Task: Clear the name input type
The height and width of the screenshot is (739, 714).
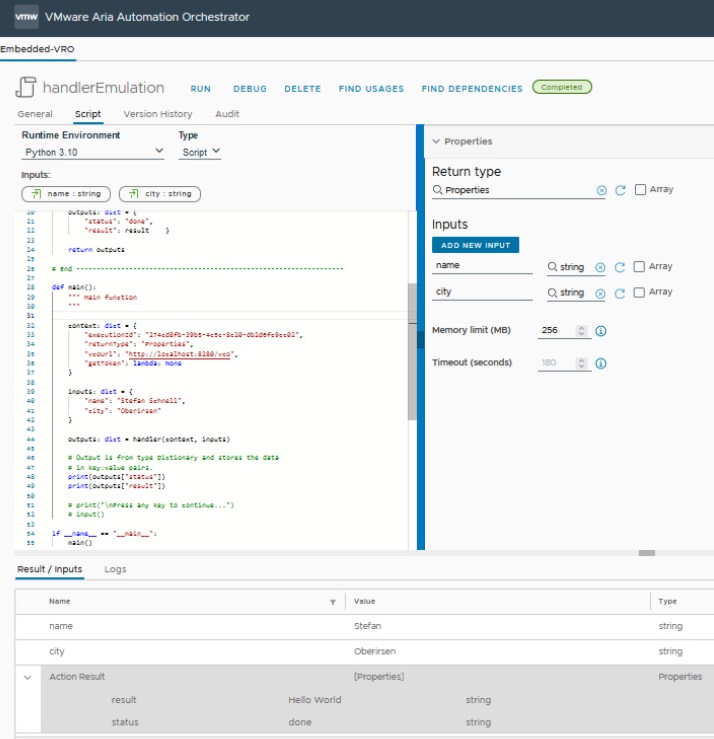Action: (x=600, y=267)
